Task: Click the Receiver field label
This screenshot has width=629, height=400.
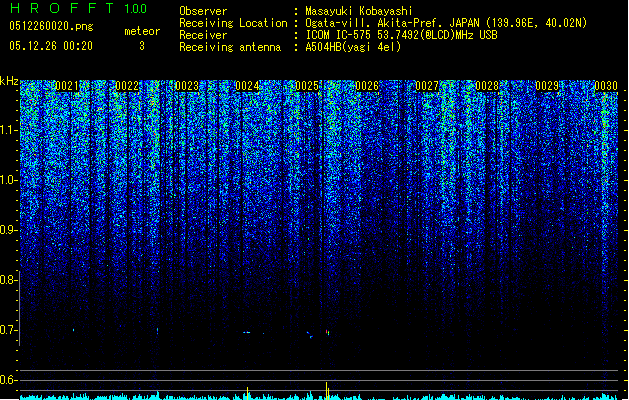Action: click(x=203, y=35)
